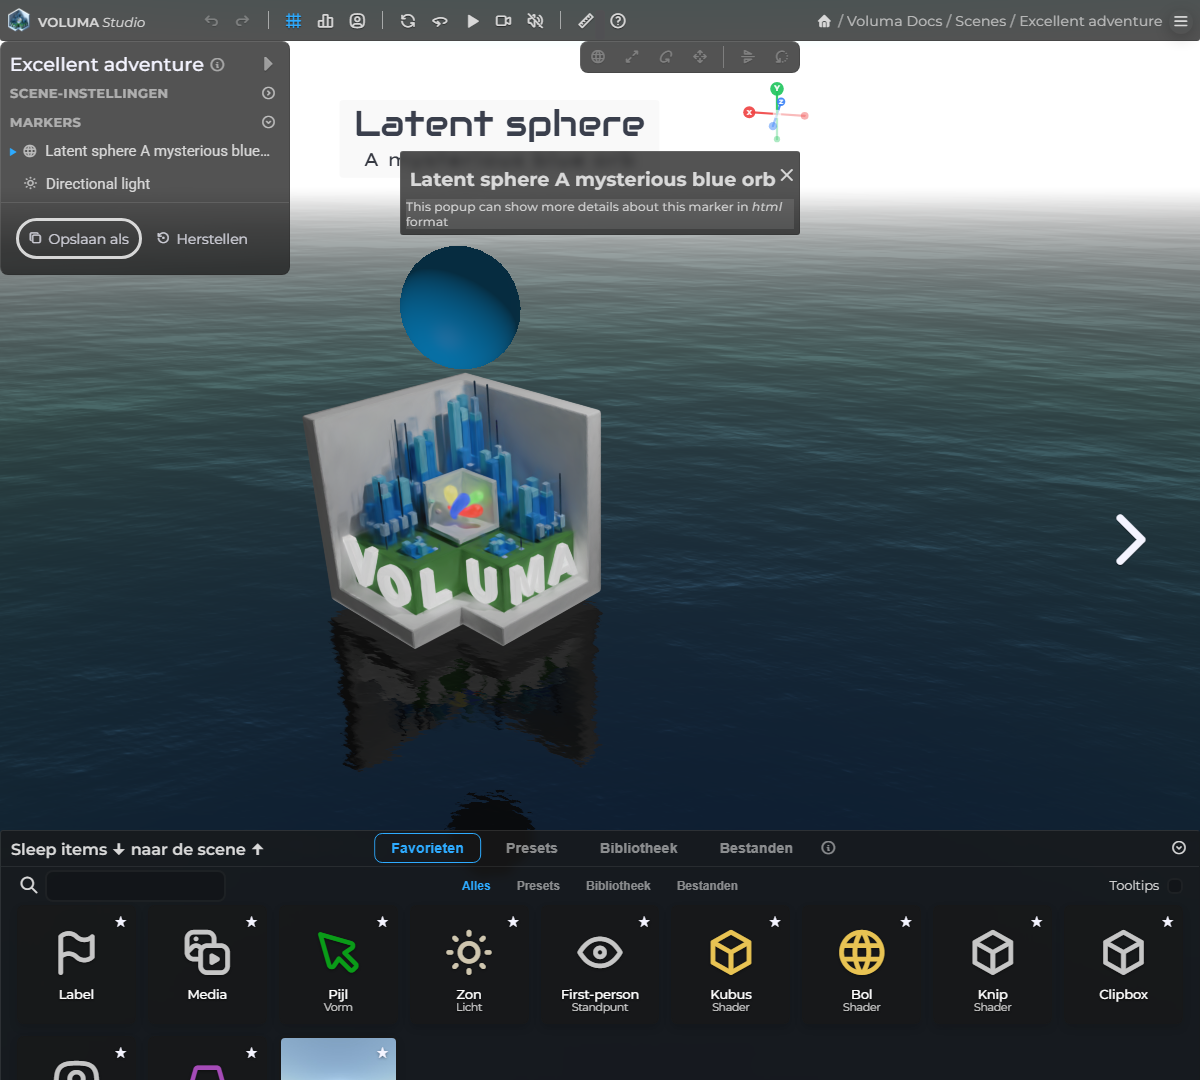Screen dimensions: 1200x1080
Task: Switch to top Bestanden tab
Action: tap(756, 848)
